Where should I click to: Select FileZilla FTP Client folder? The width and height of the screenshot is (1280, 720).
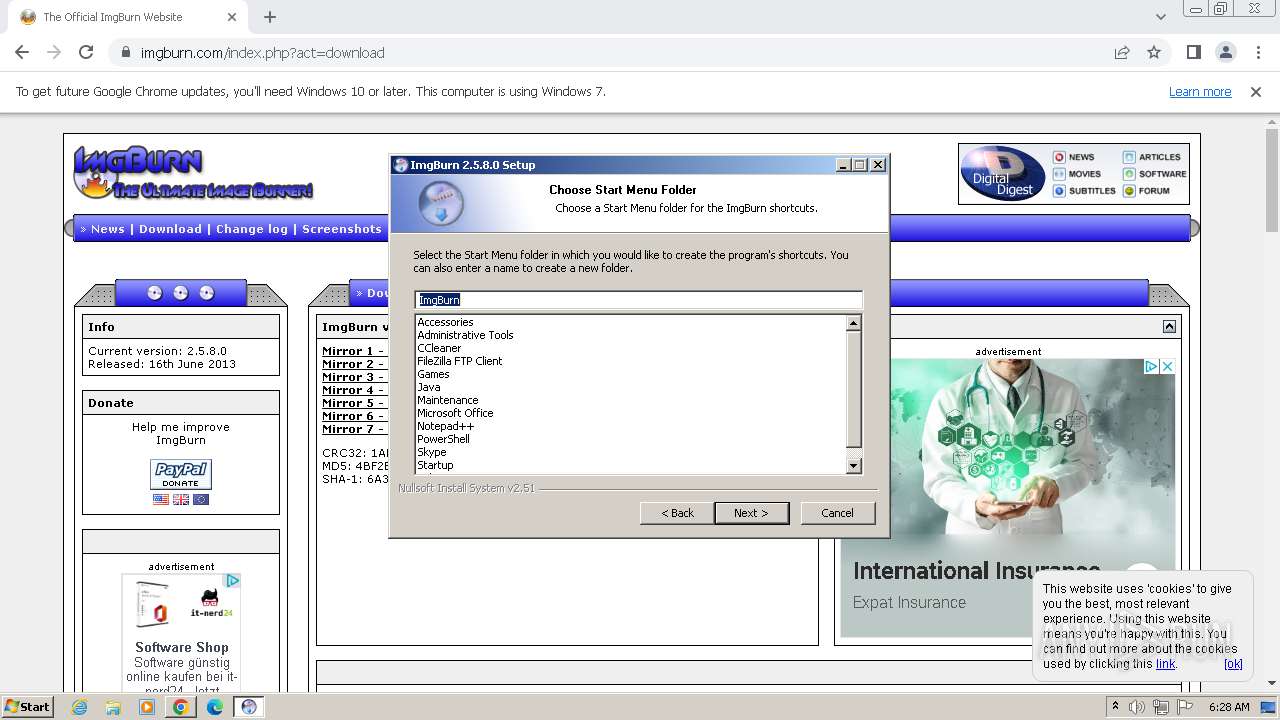point(460,361)
